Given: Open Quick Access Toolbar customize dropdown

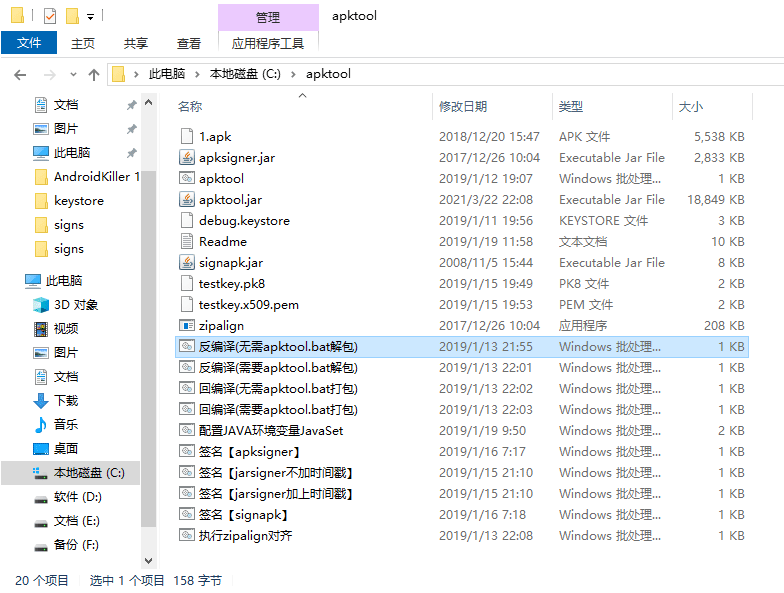Looking at the screenshot, I should 90,16.
